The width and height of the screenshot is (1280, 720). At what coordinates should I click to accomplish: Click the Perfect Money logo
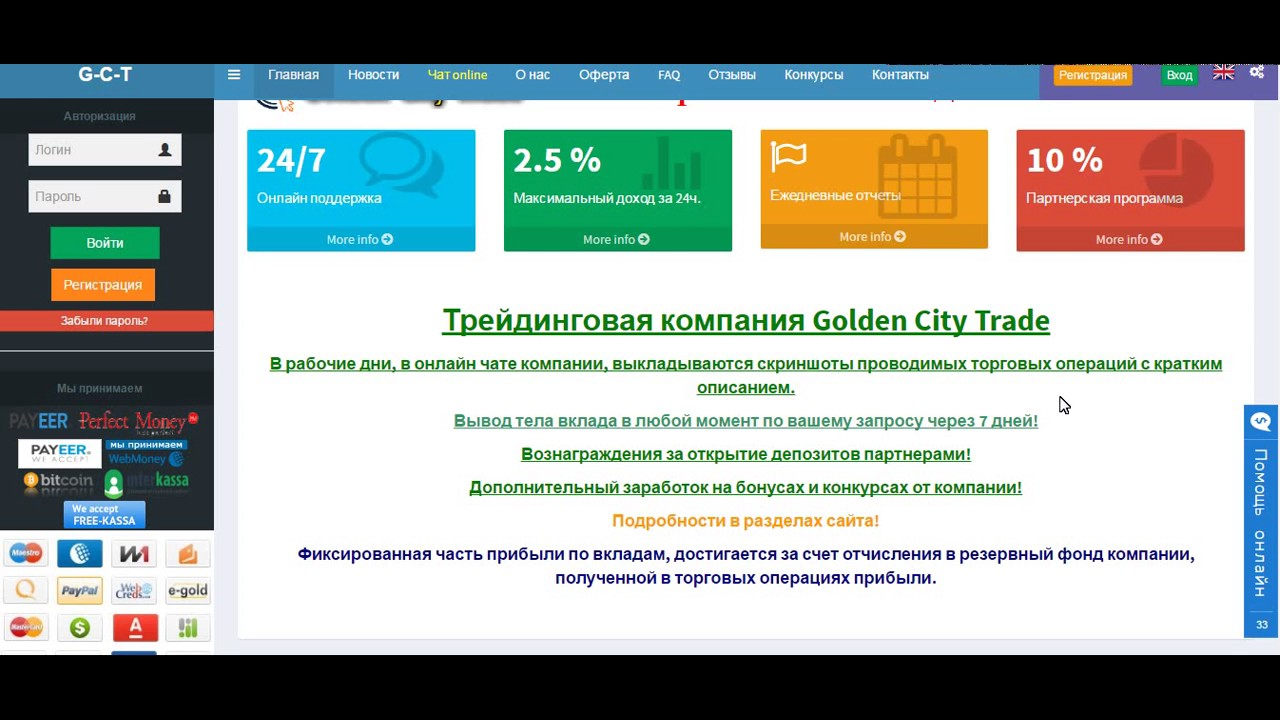[137, 421]
